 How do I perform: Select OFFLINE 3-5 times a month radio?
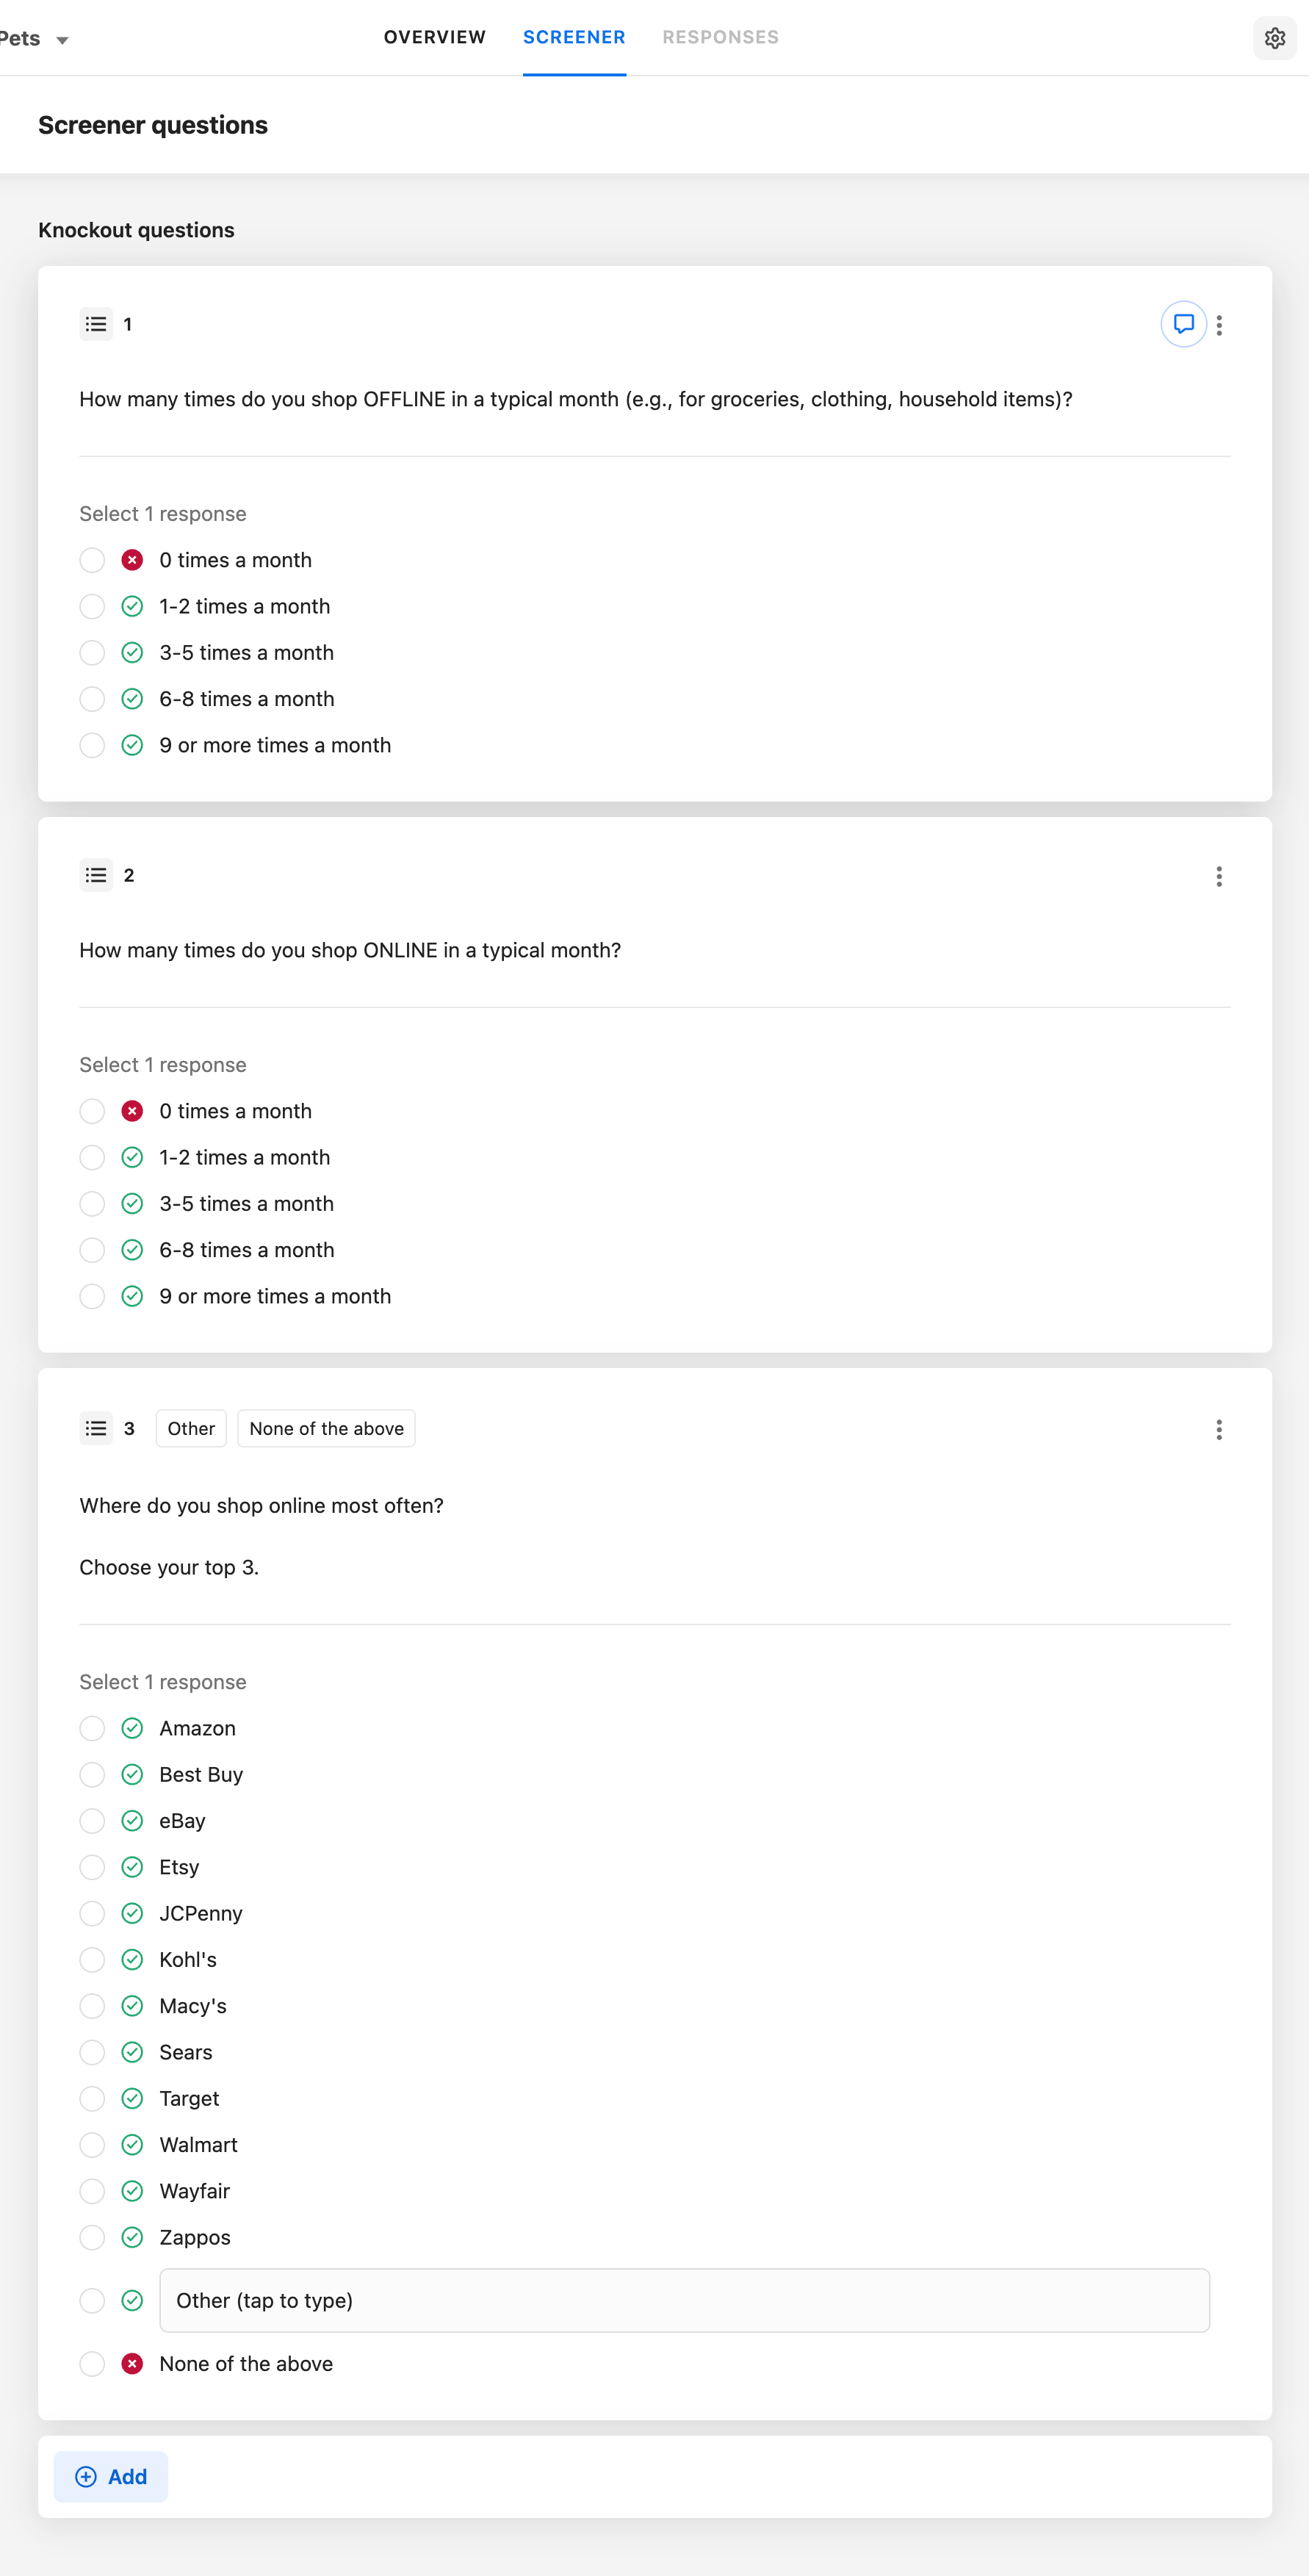(92, 653)
